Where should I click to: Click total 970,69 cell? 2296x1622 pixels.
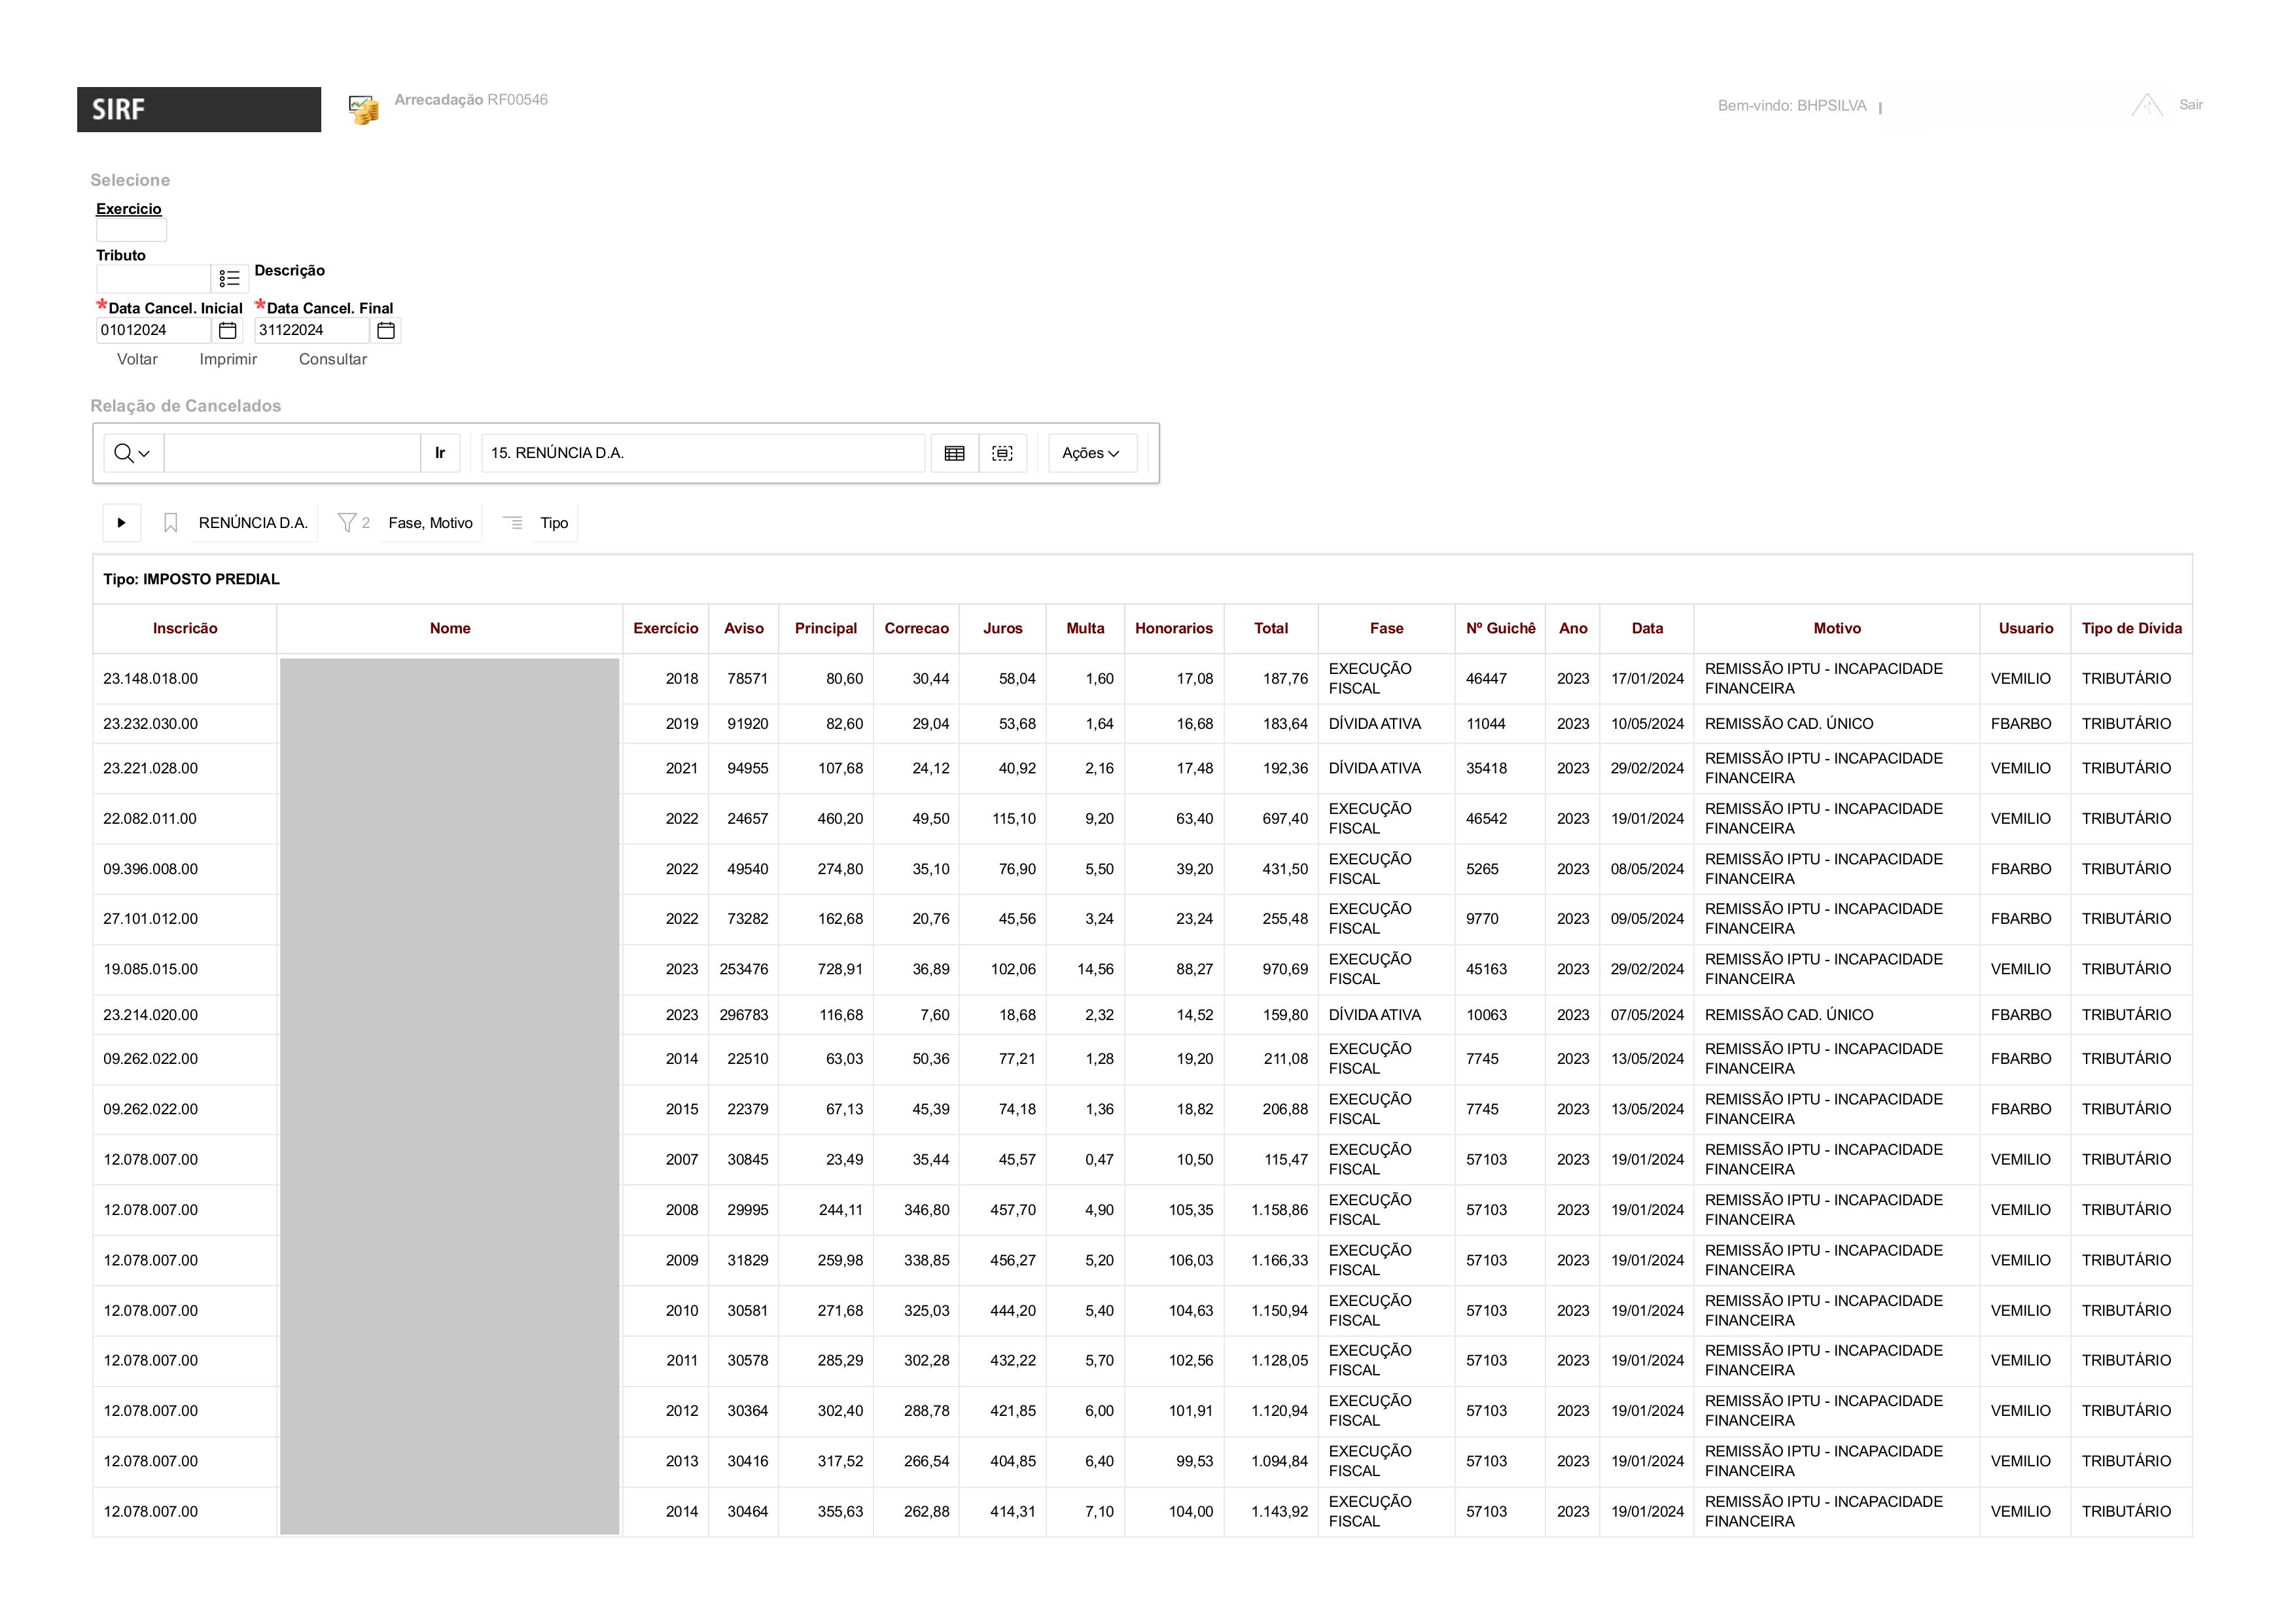click(x=1271, y=969)
